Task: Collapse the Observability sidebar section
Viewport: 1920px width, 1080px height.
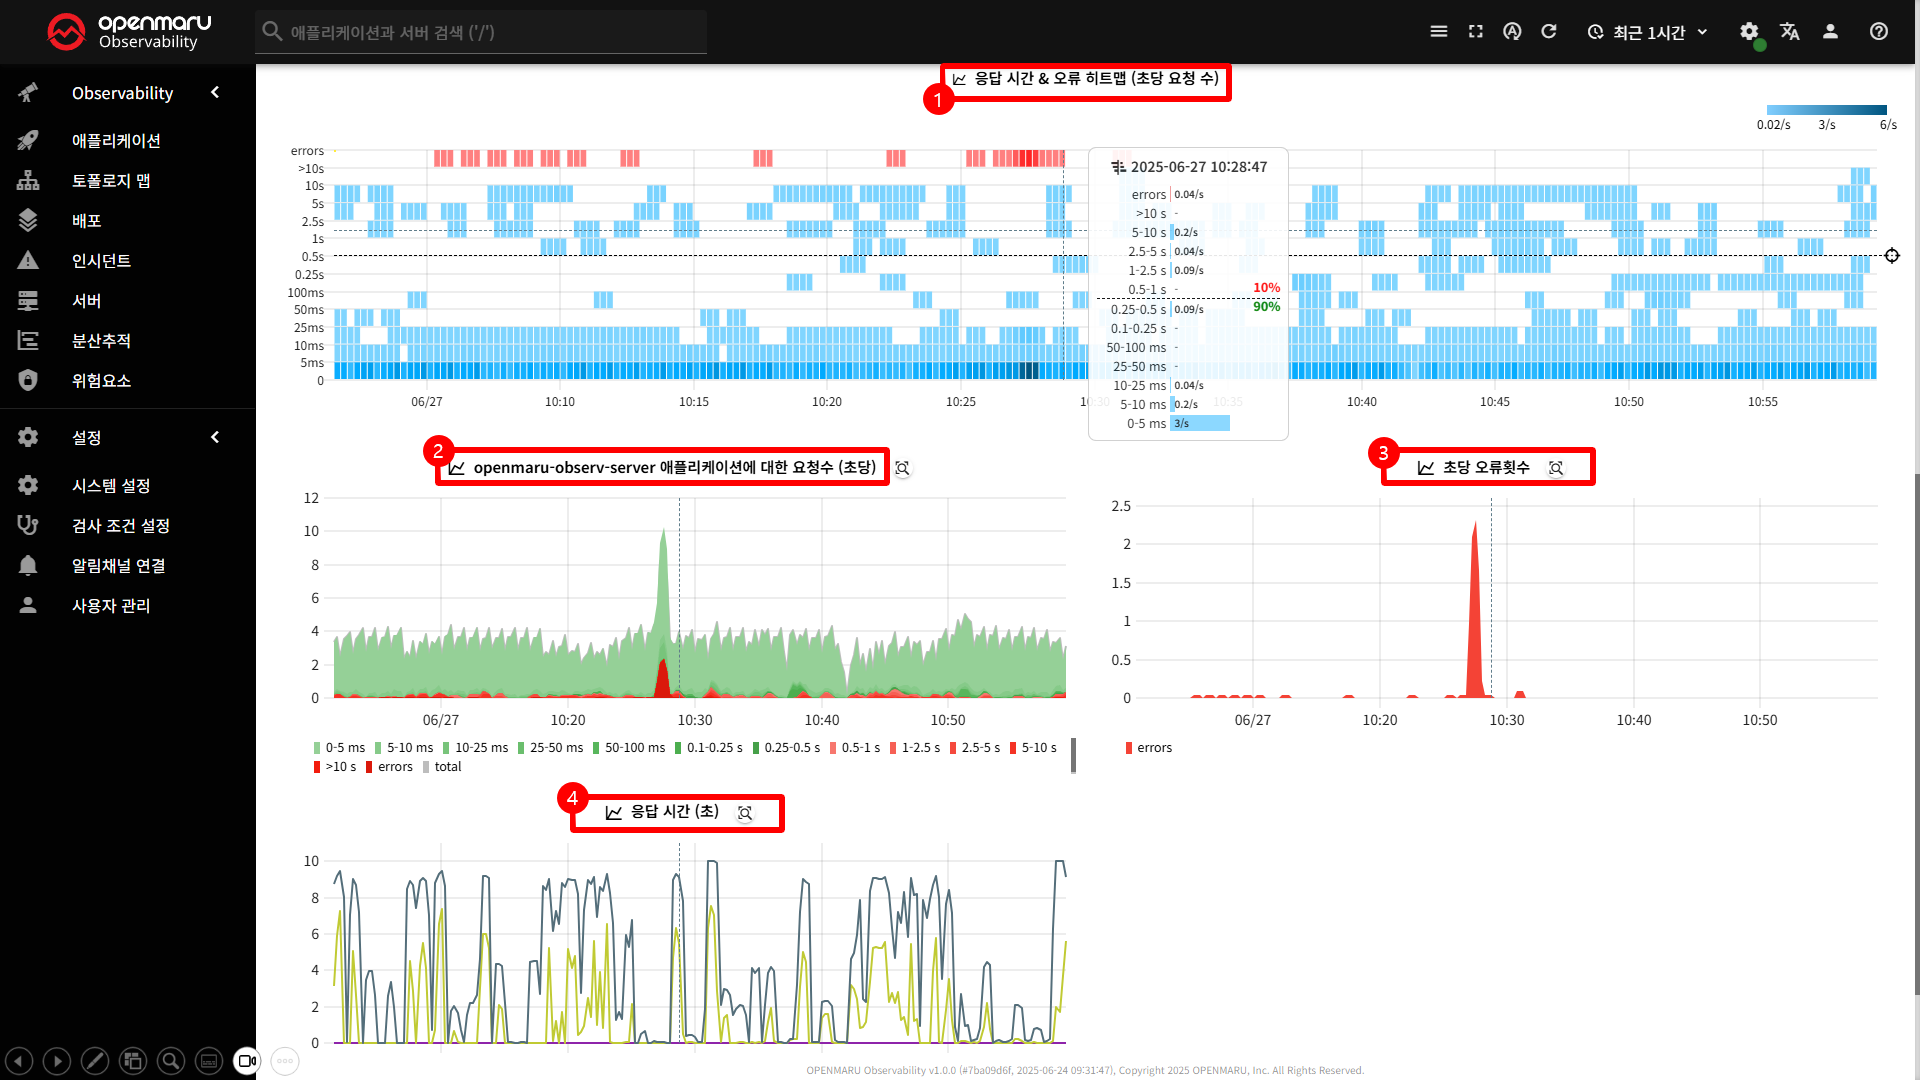Action: coord(215,93)
